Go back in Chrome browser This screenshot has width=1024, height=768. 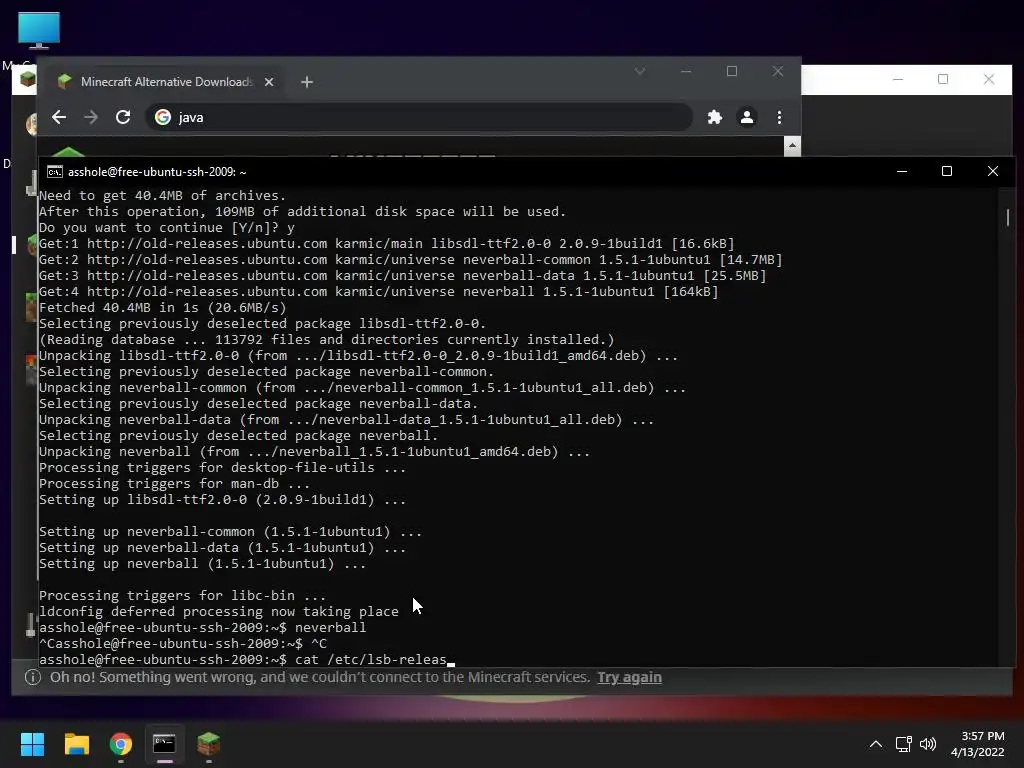click(x=59, y=117)
